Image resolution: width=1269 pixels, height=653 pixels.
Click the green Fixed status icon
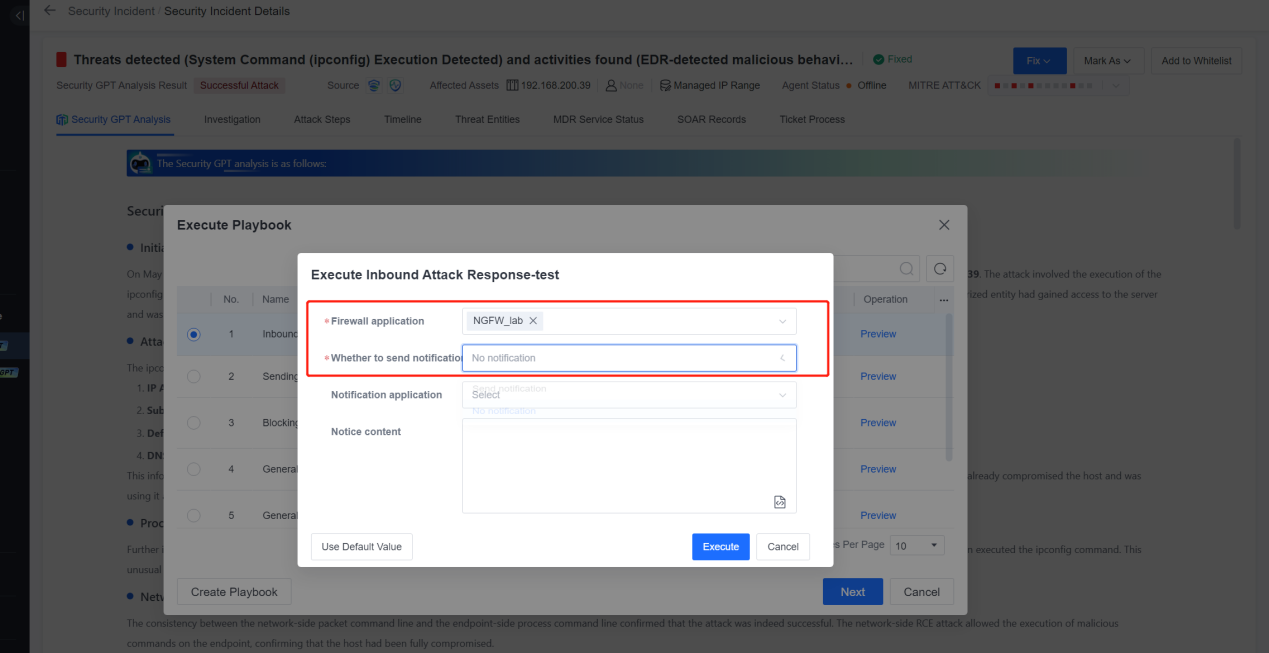[878, 59]
